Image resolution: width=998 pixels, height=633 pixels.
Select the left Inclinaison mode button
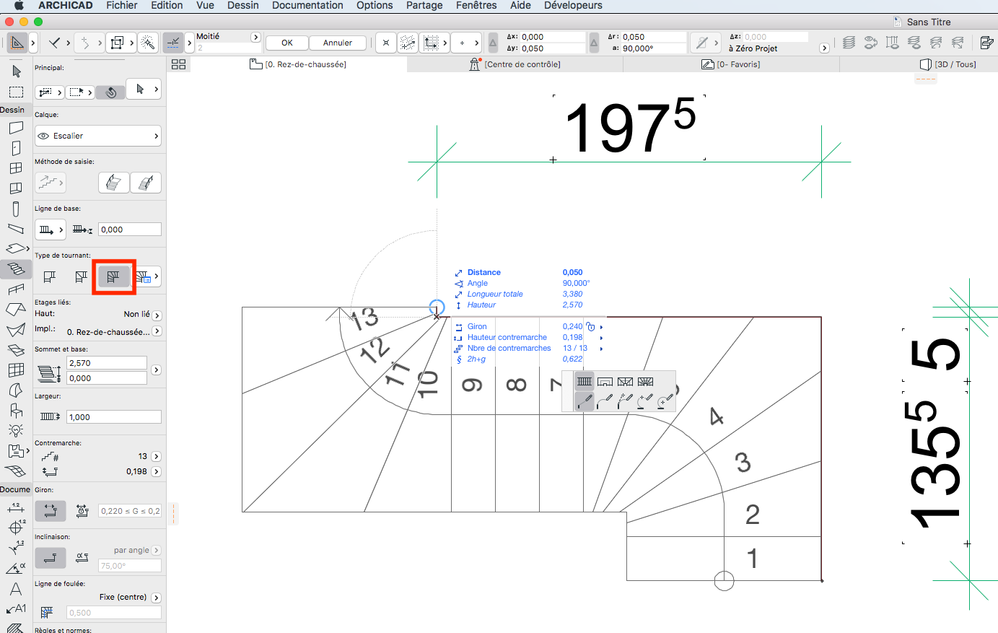50,558
